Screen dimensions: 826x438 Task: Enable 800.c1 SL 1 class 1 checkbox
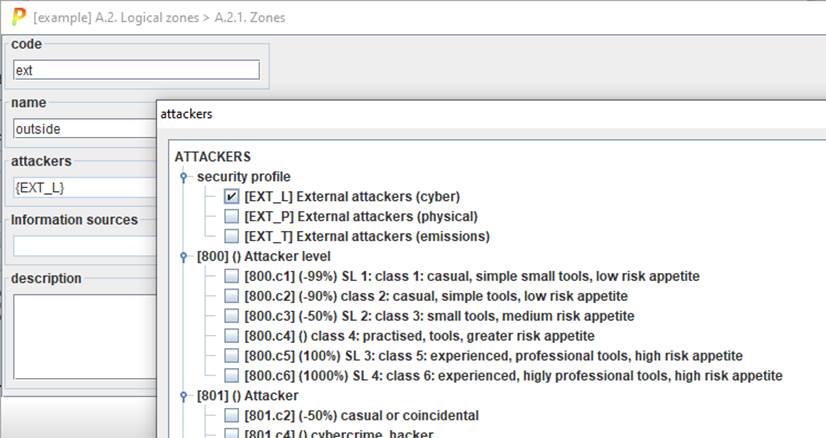pos(232,276)
